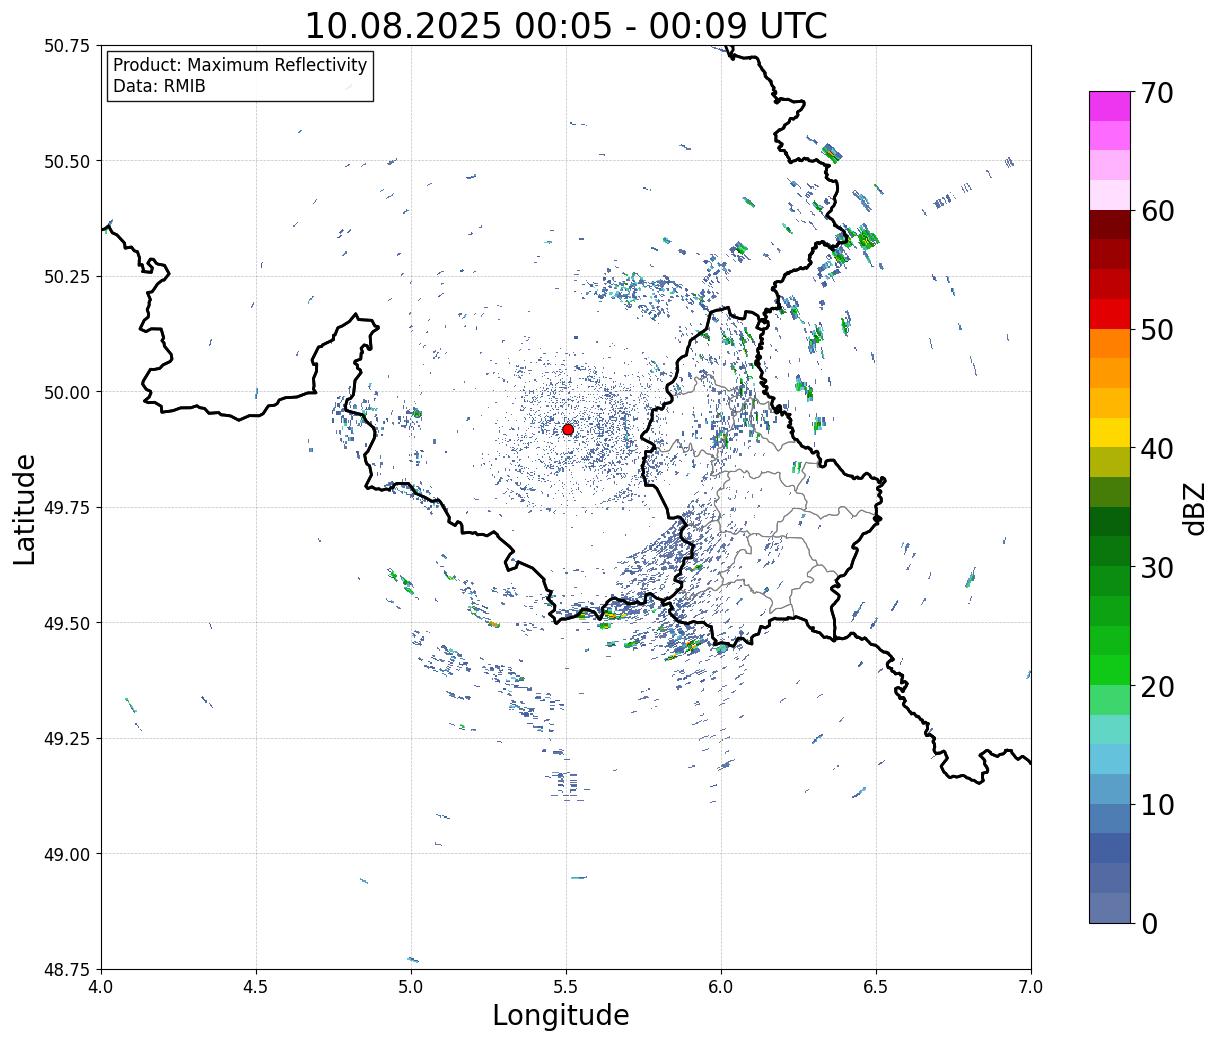Click the red radar location marker
1219x1040 pixels.
tap(568, 429)
